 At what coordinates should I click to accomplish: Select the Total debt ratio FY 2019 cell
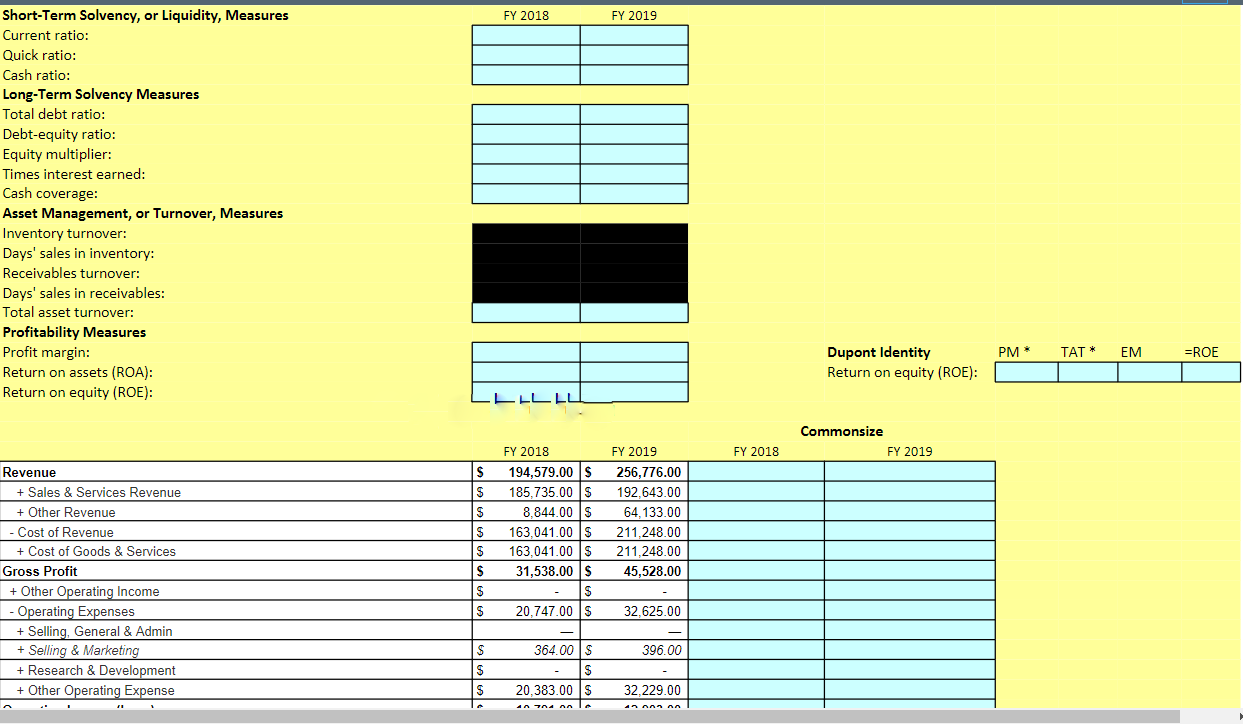[634, 114]
